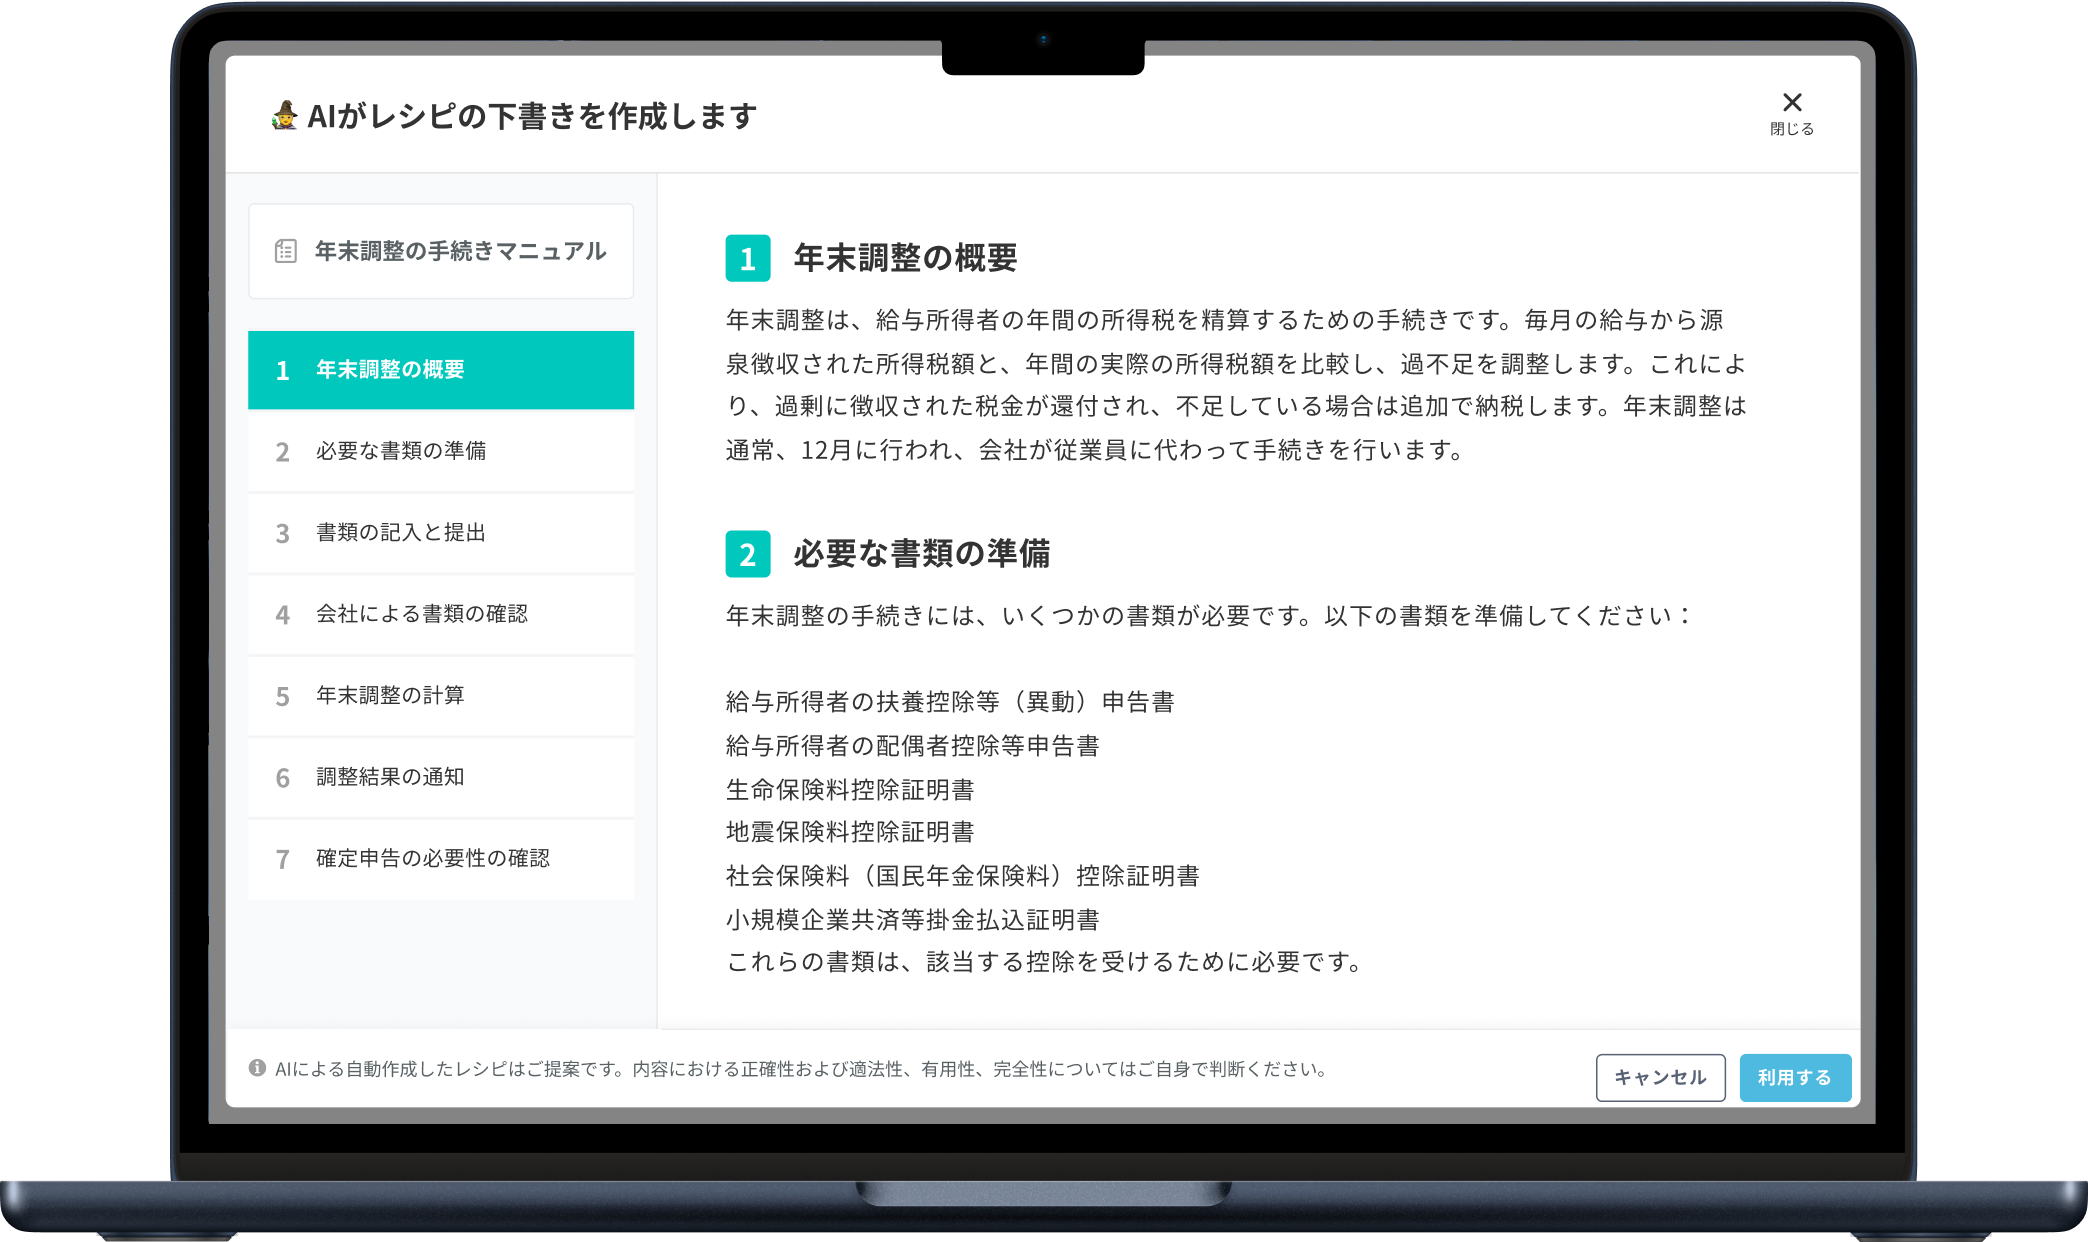Click teal number 1 badge in content

747,259
